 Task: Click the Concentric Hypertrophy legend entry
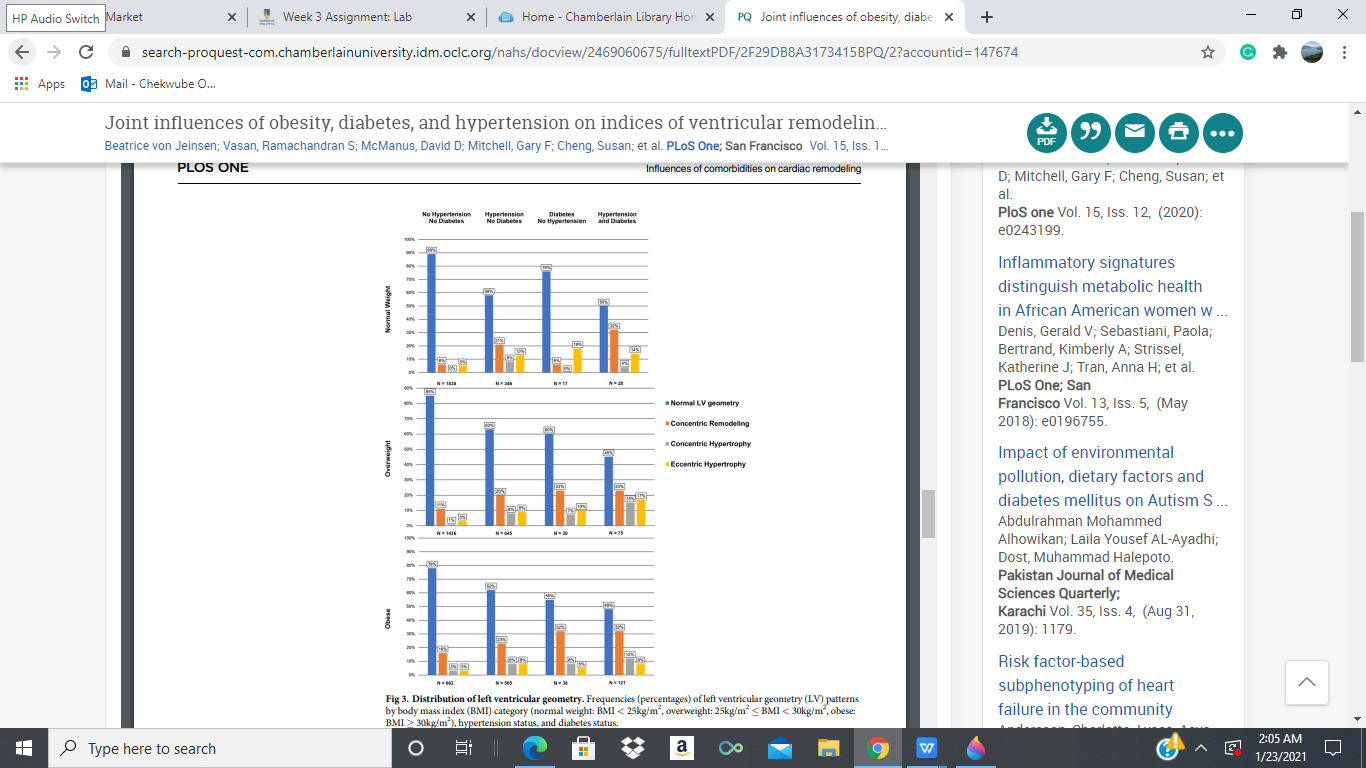(709, 443)
